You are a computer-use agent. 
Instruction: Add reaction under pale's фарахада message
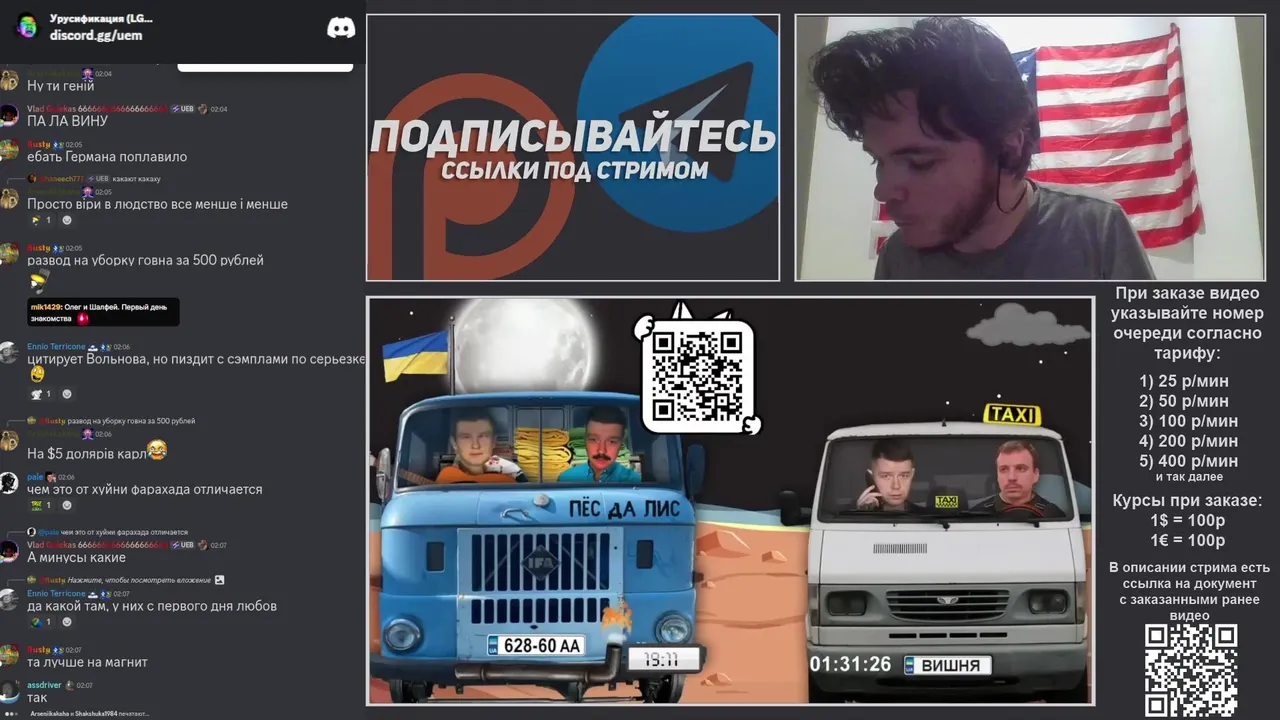[x=67, y=506]
